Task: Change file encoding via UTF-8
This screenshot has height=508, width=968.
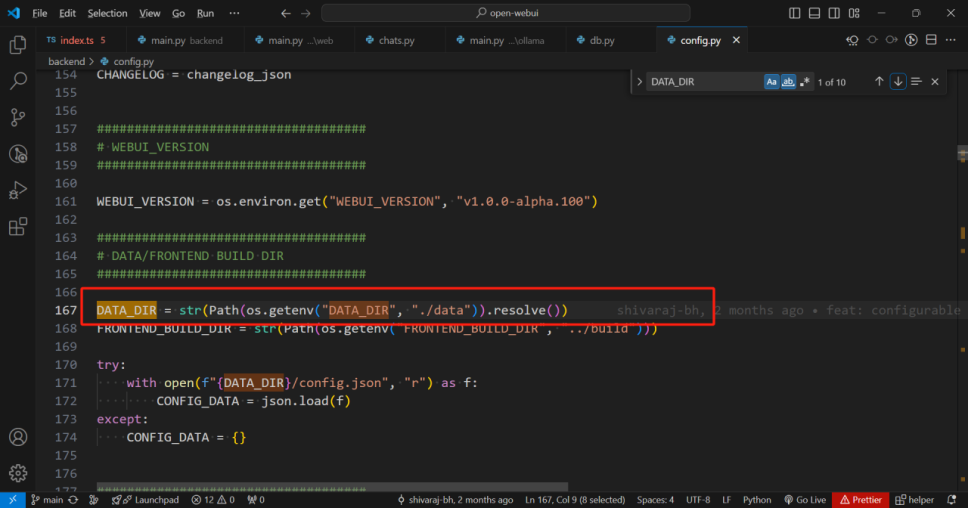Action: 698,500
